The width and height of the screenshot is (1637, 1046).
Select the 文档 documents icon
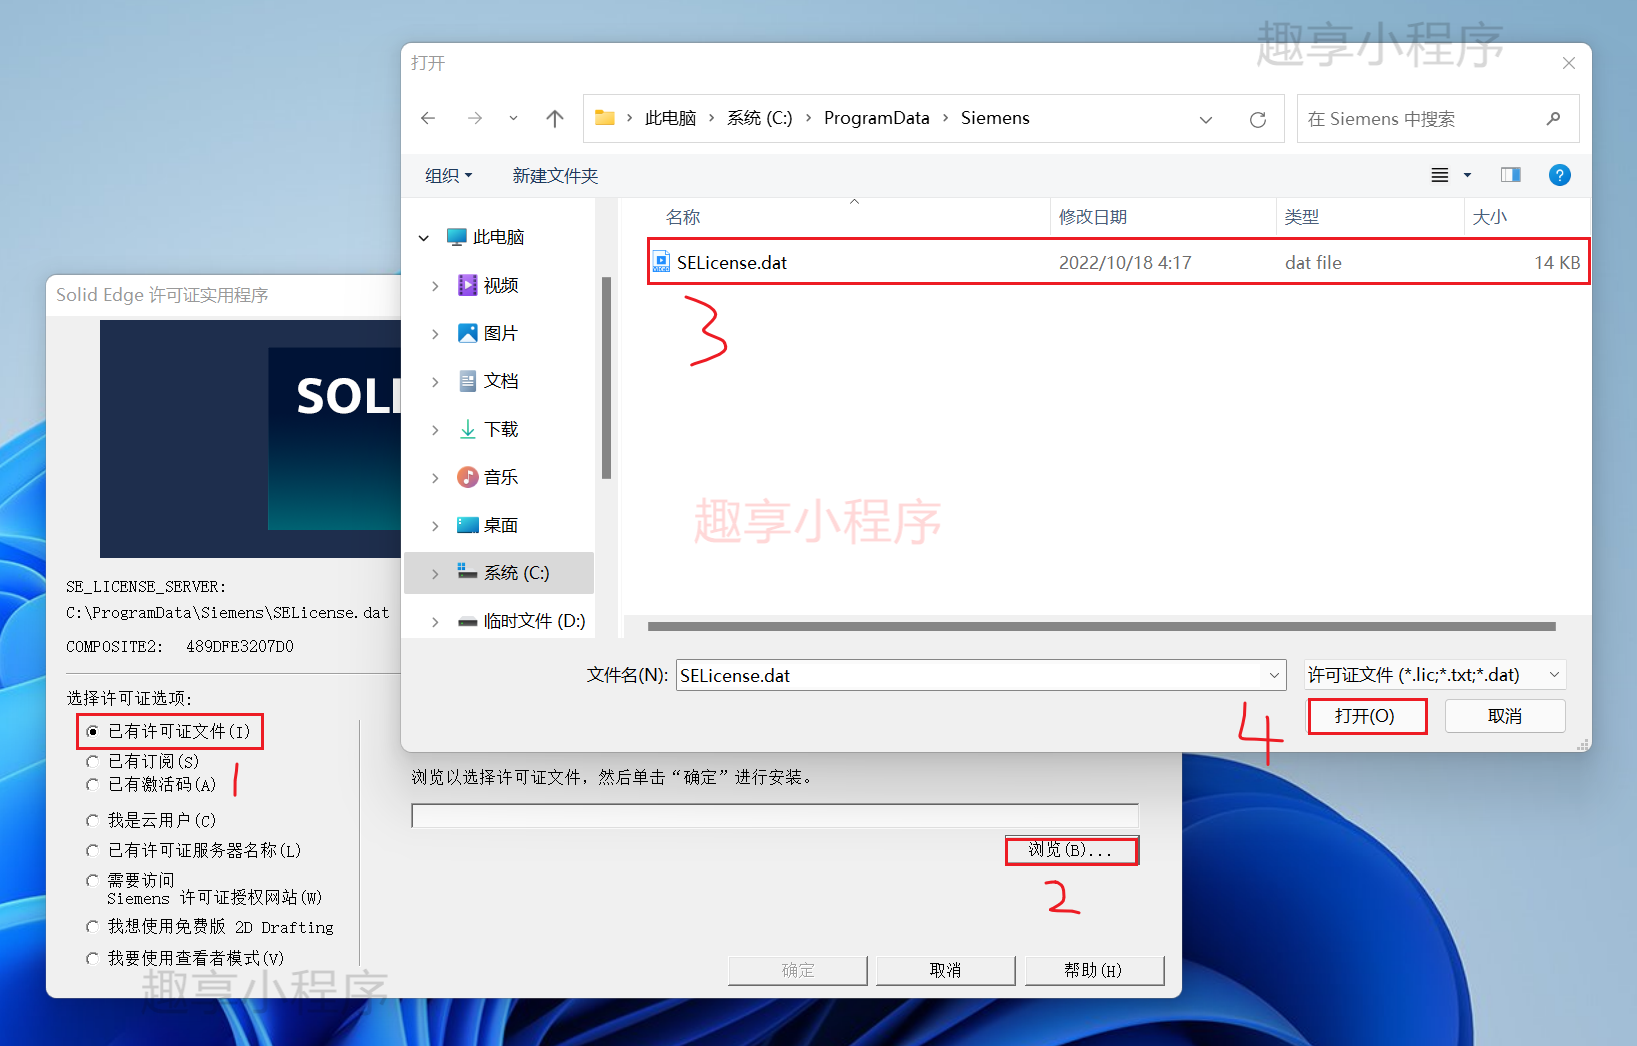click(x=468, y=381)
